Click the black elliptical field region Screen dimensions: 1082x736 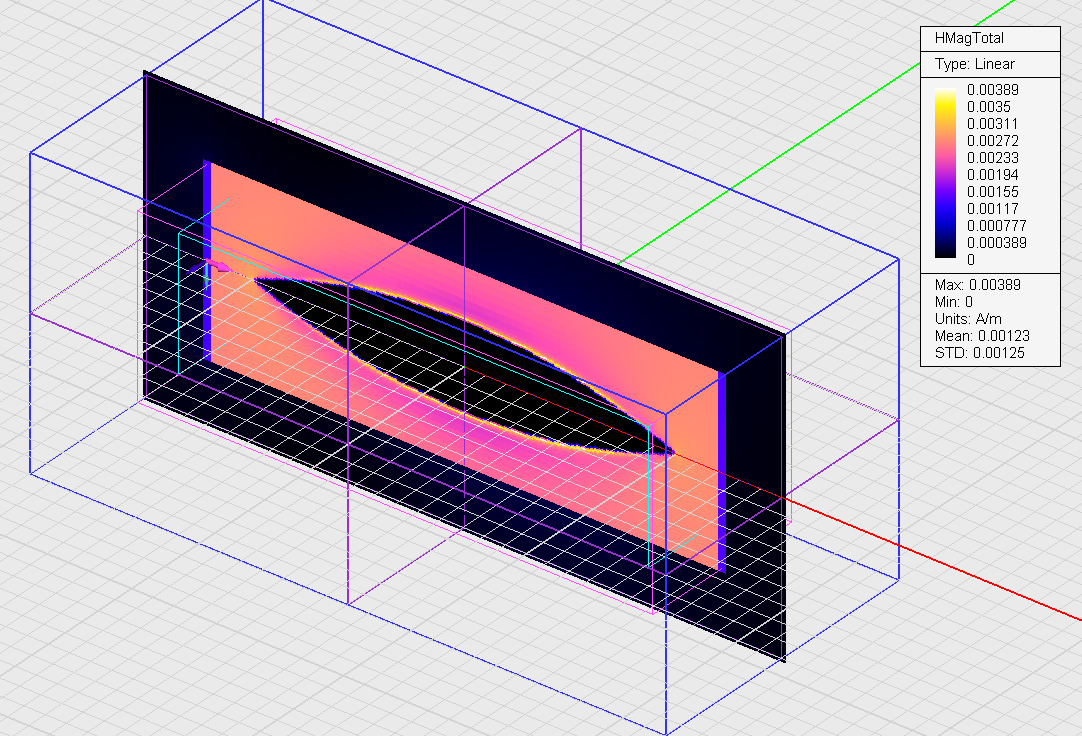coord(464,366)
